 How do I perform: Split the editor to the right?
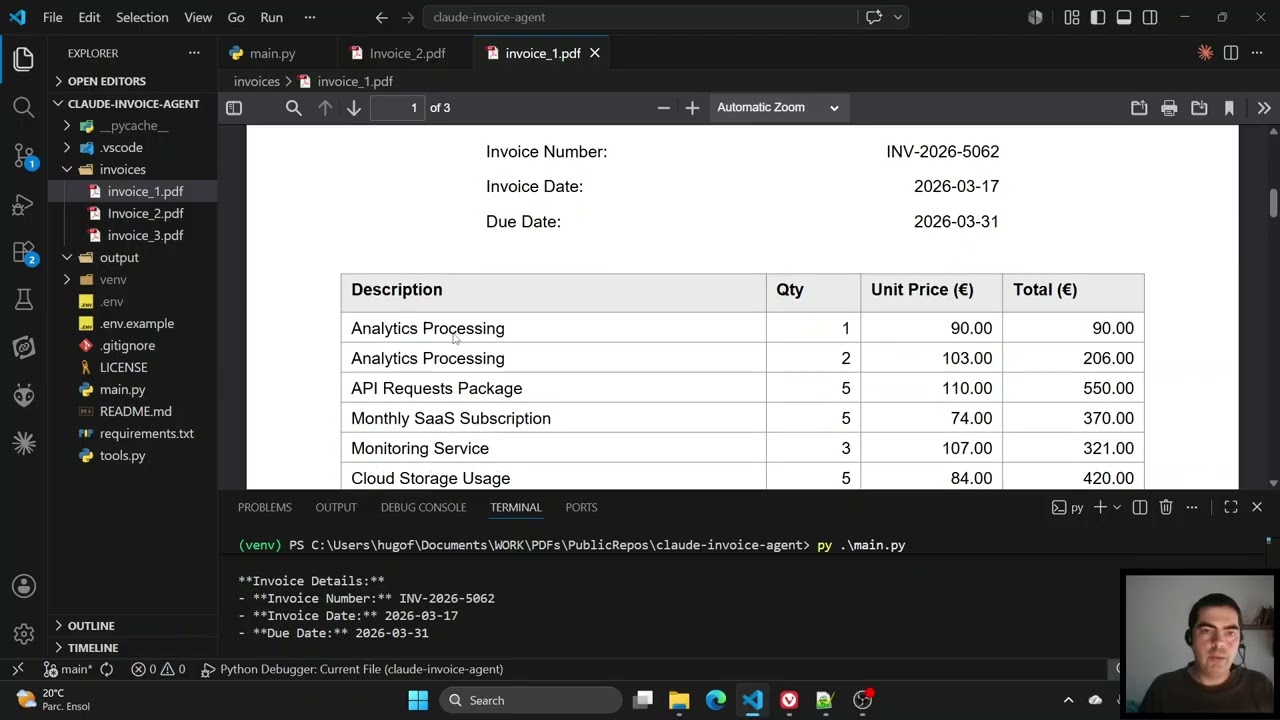coord(1231,53)
